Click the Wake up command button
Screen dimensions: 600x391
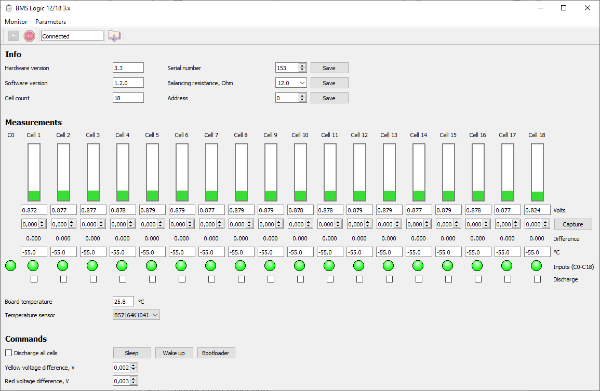174,353
